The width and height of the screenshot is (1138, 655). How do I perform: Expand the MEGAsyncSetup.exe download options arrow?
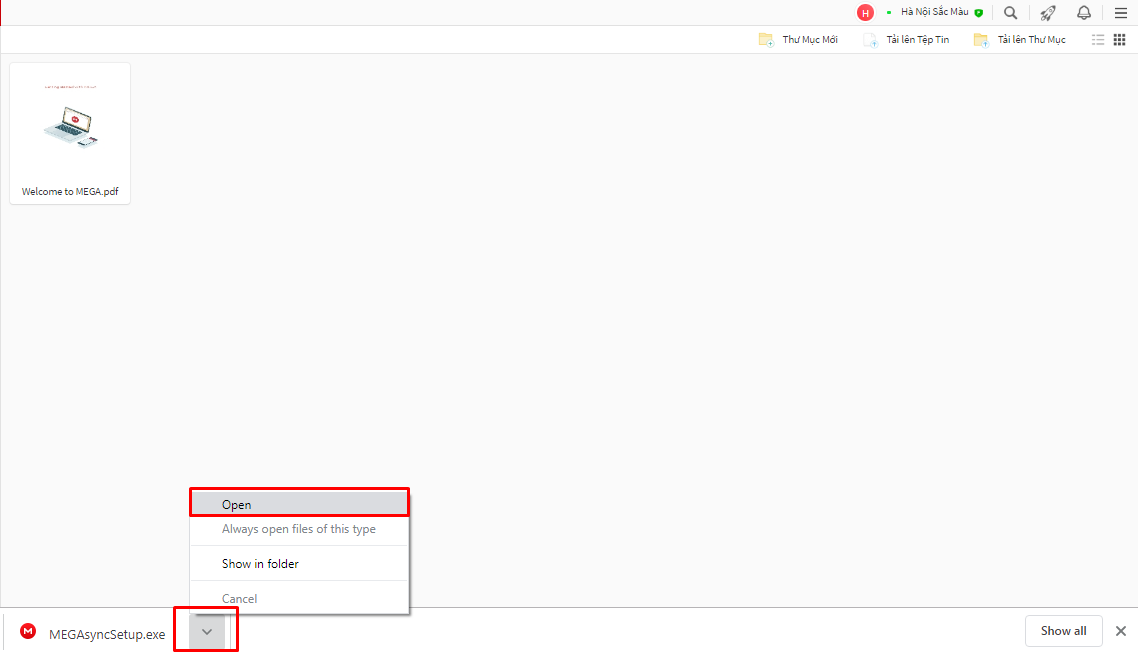pos(207,631)
